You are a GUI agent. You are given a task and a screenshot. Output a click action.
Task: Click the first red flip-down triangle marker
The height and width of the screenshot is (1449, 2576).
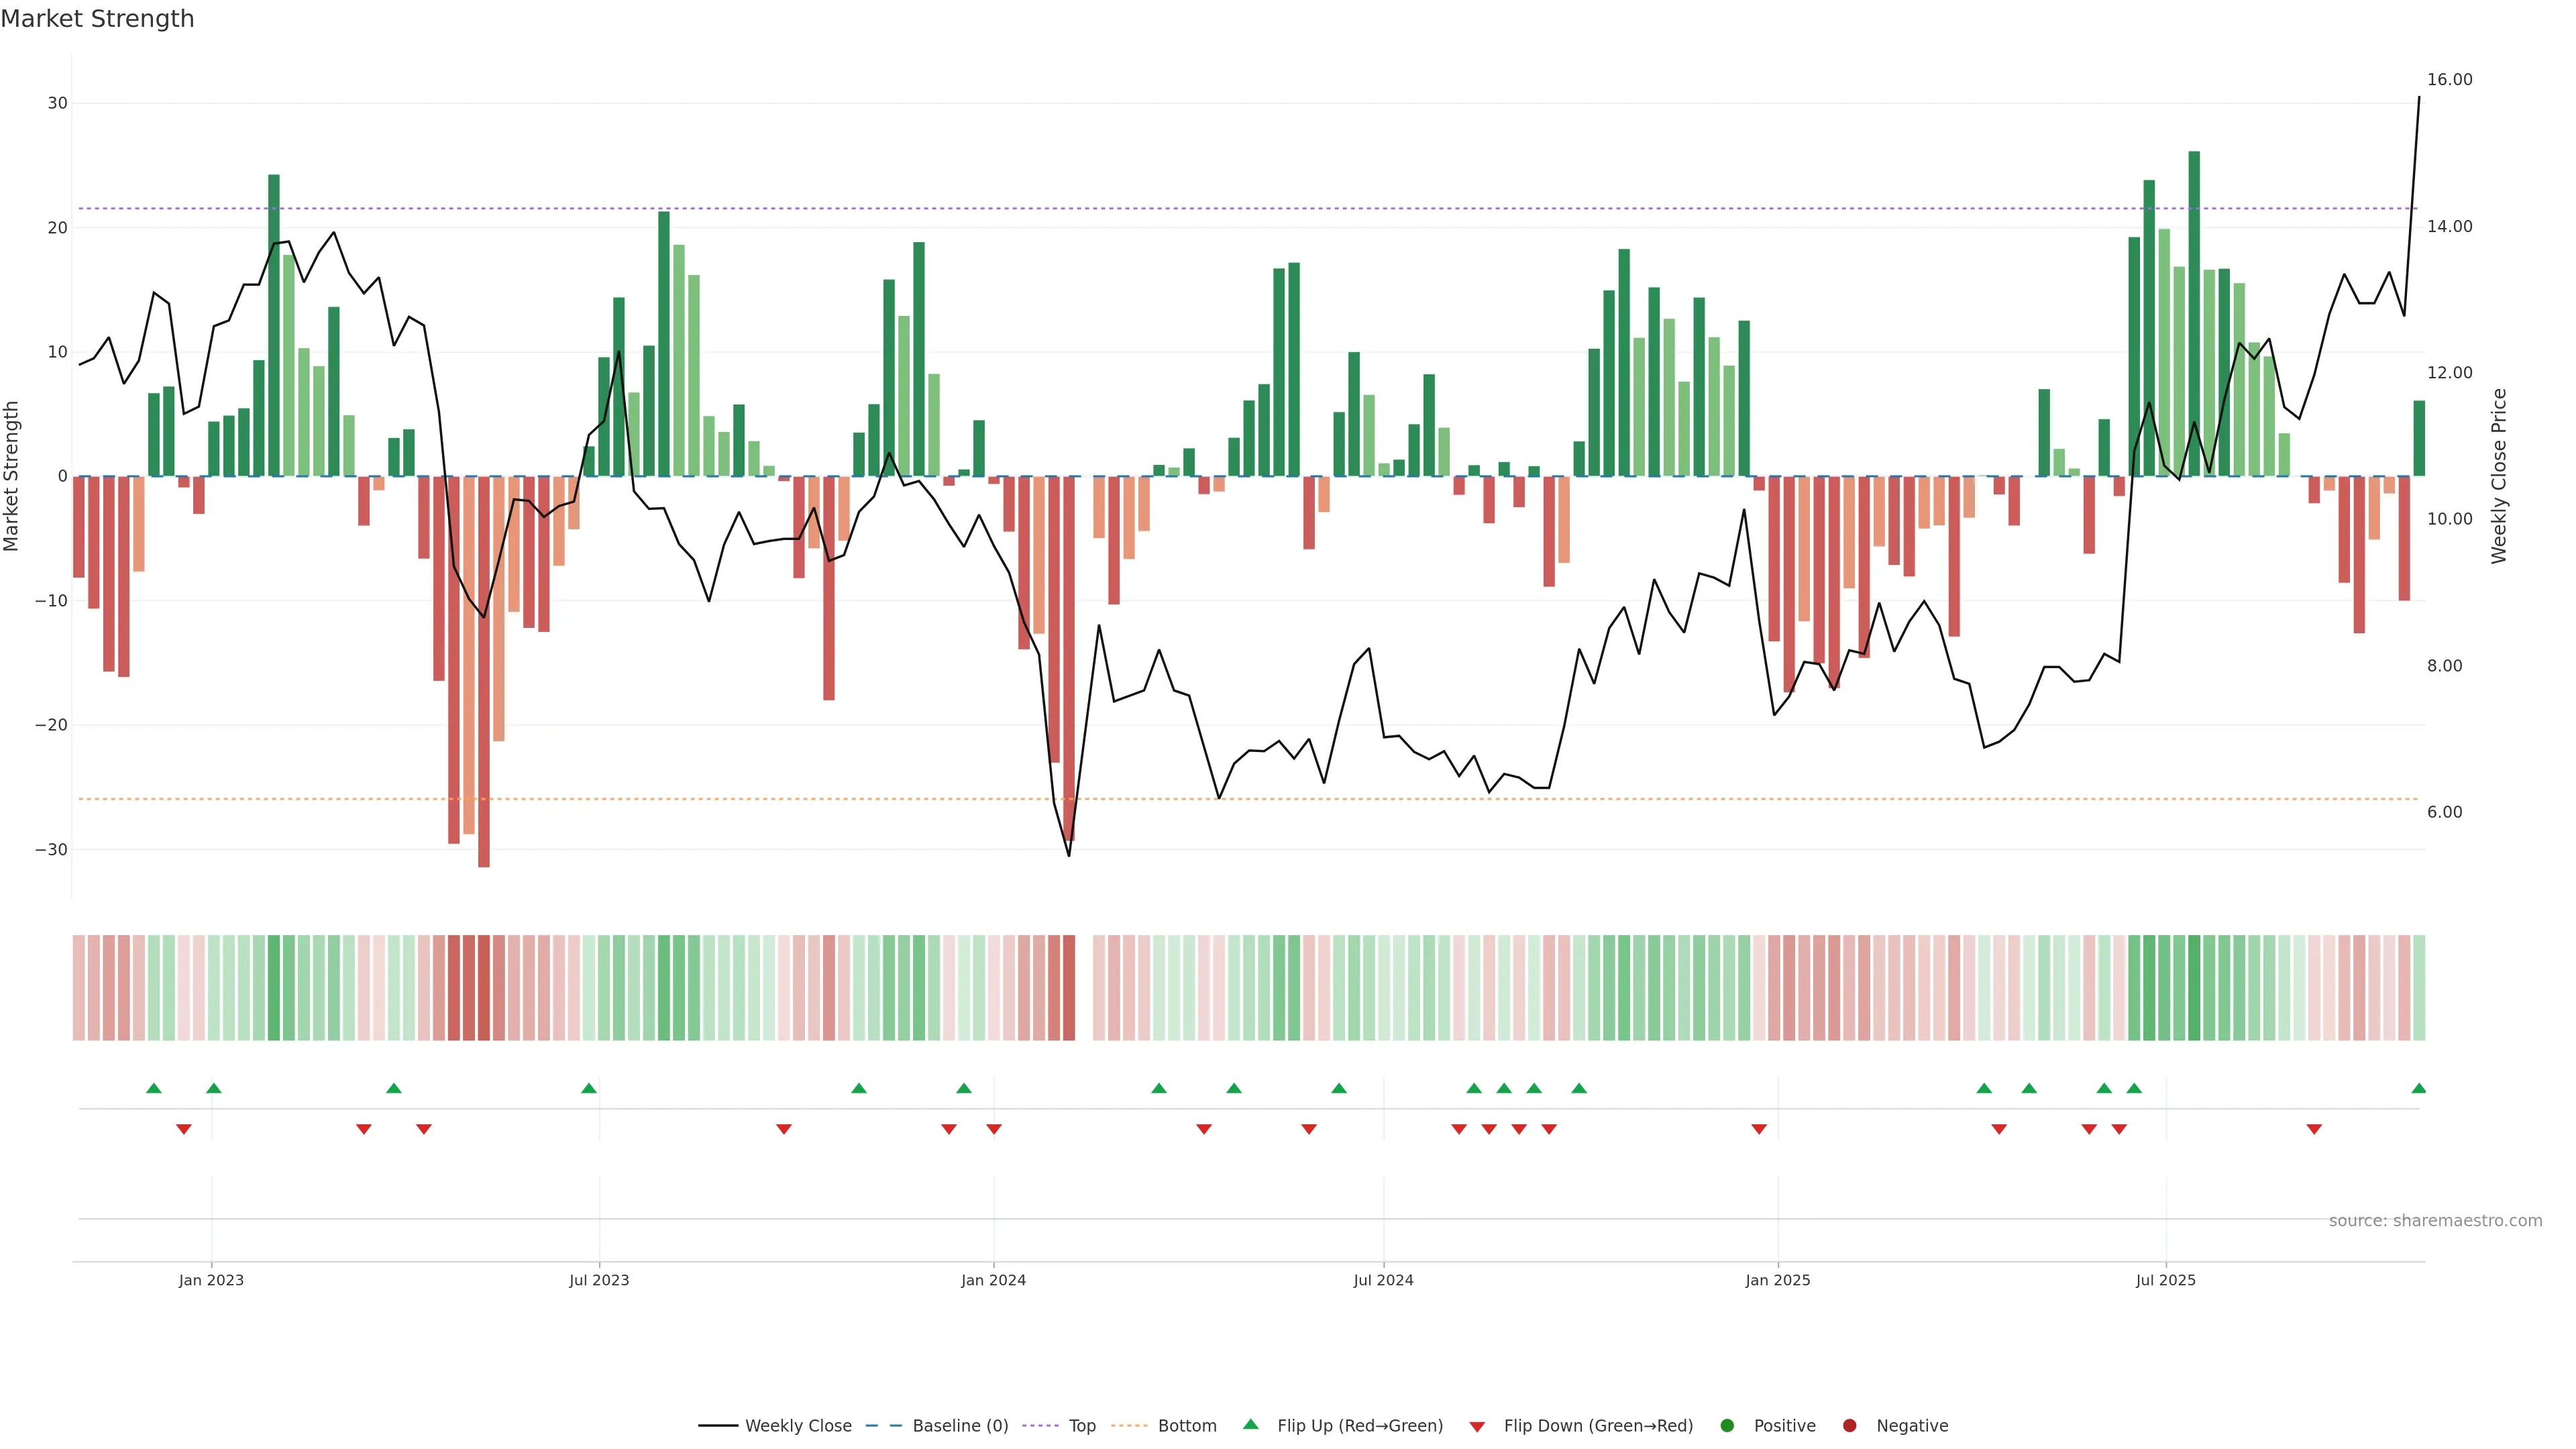click(x=184, y=1129)
